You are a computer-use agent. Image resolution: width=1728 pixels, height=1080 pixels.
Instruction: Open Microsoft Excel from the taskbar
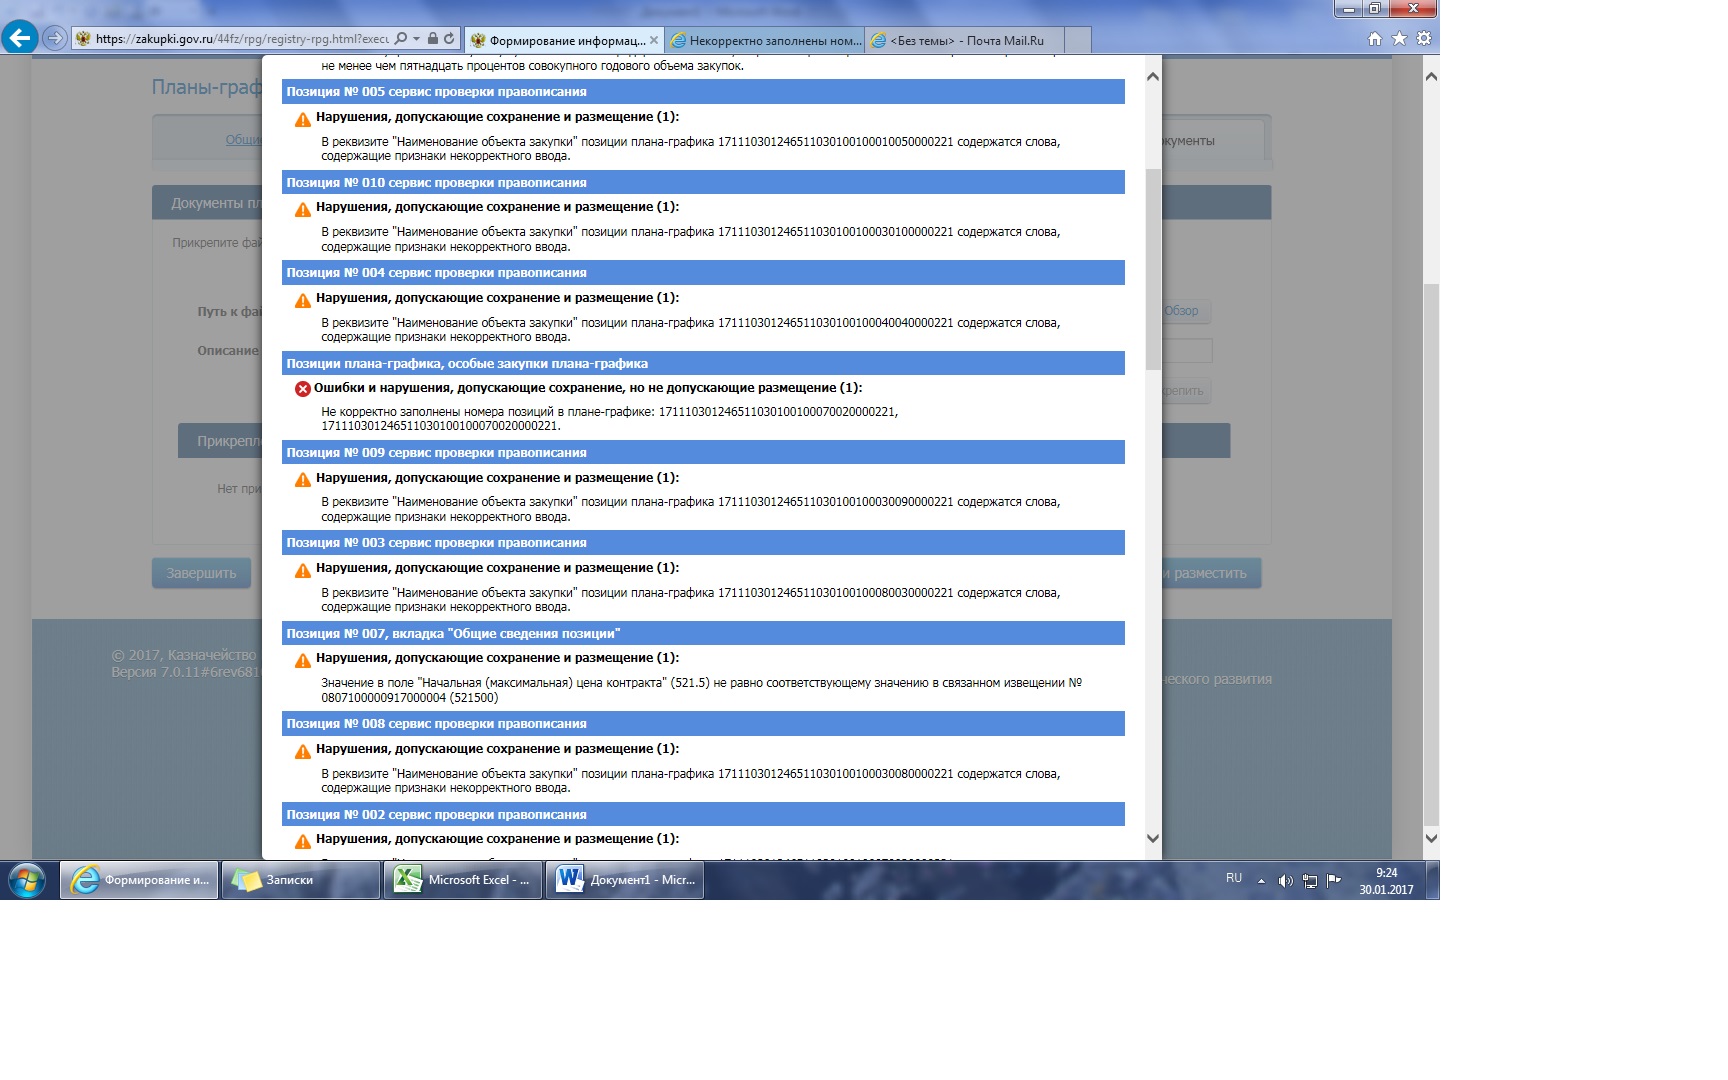462,880
